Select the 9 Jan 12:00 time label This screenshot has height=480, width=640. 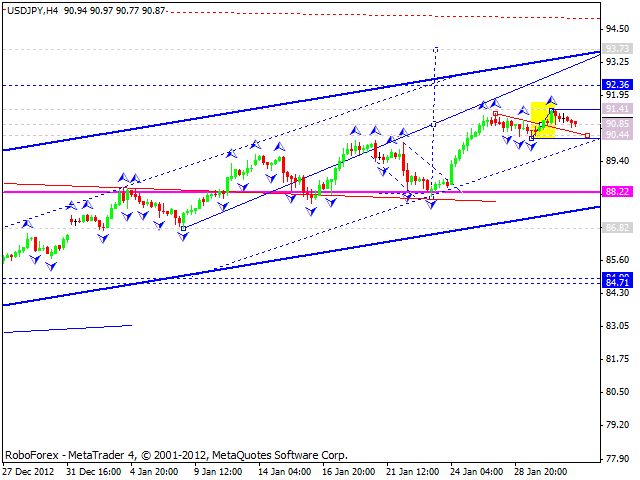tap(216, 471)
